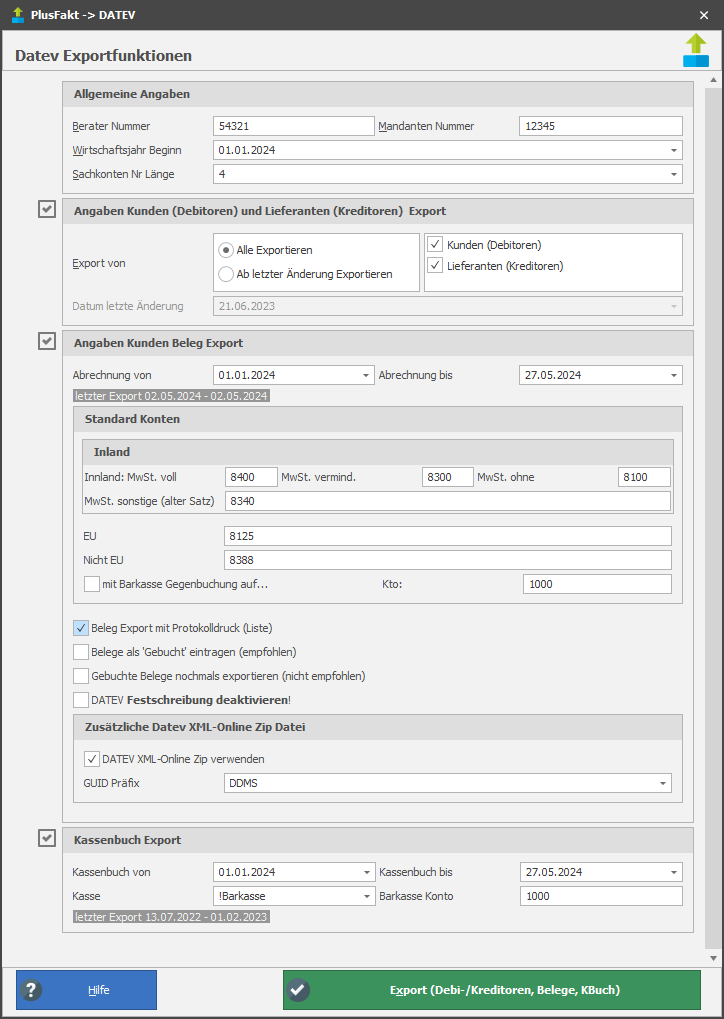This screenshot has width=724, height=1019.
Task: Open the Kasse !Barkasse dropdown
Action: tap(365, 896)
